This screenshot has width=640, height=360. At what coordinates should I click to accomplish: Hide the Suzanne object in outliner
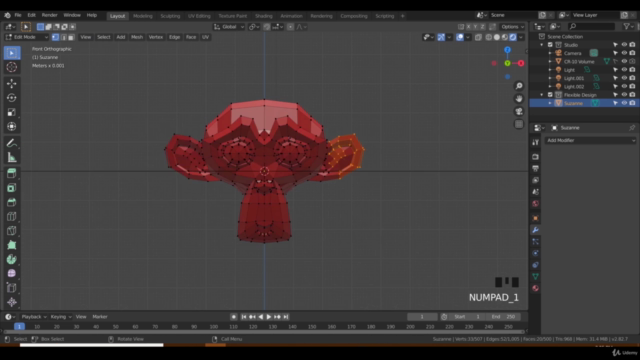tap(624, 103)
